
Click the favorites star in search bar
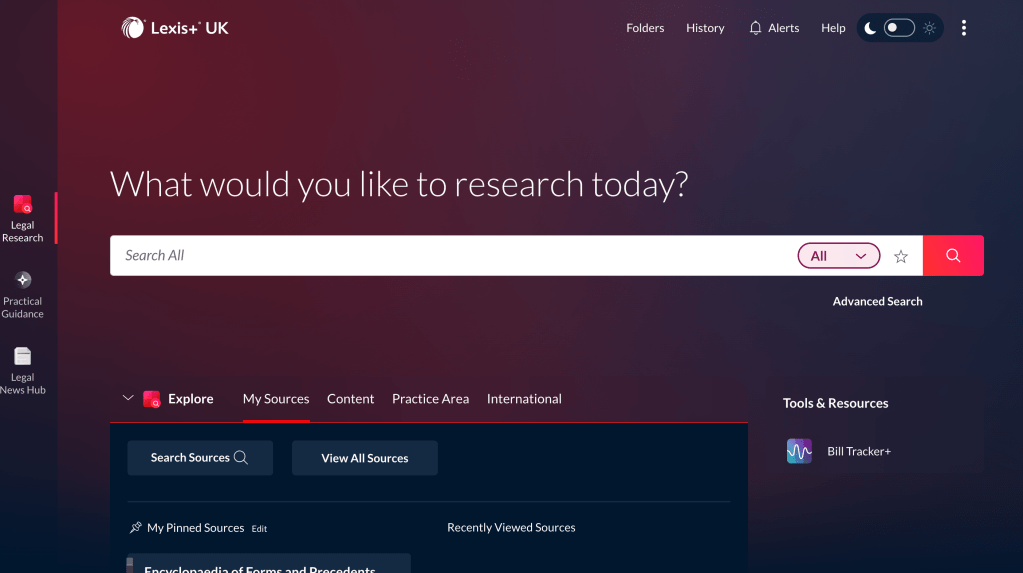[901, 256]
